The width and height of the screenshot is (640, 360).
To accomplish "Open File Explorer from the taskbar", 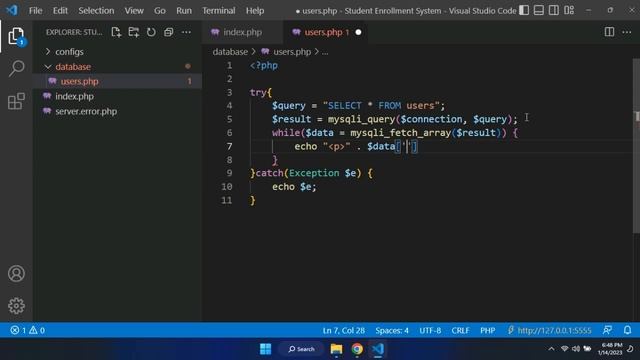I will (336, 349).
